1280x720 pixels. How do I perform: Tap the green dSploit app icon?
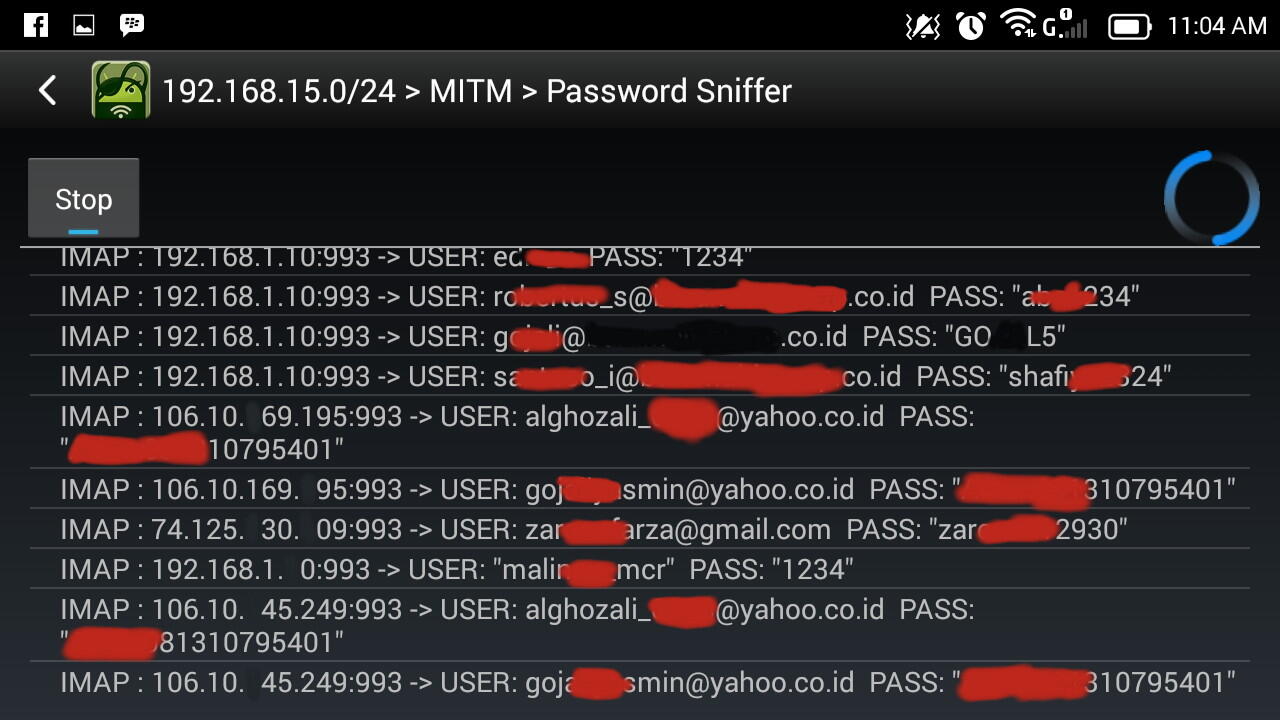coord(121,91)
